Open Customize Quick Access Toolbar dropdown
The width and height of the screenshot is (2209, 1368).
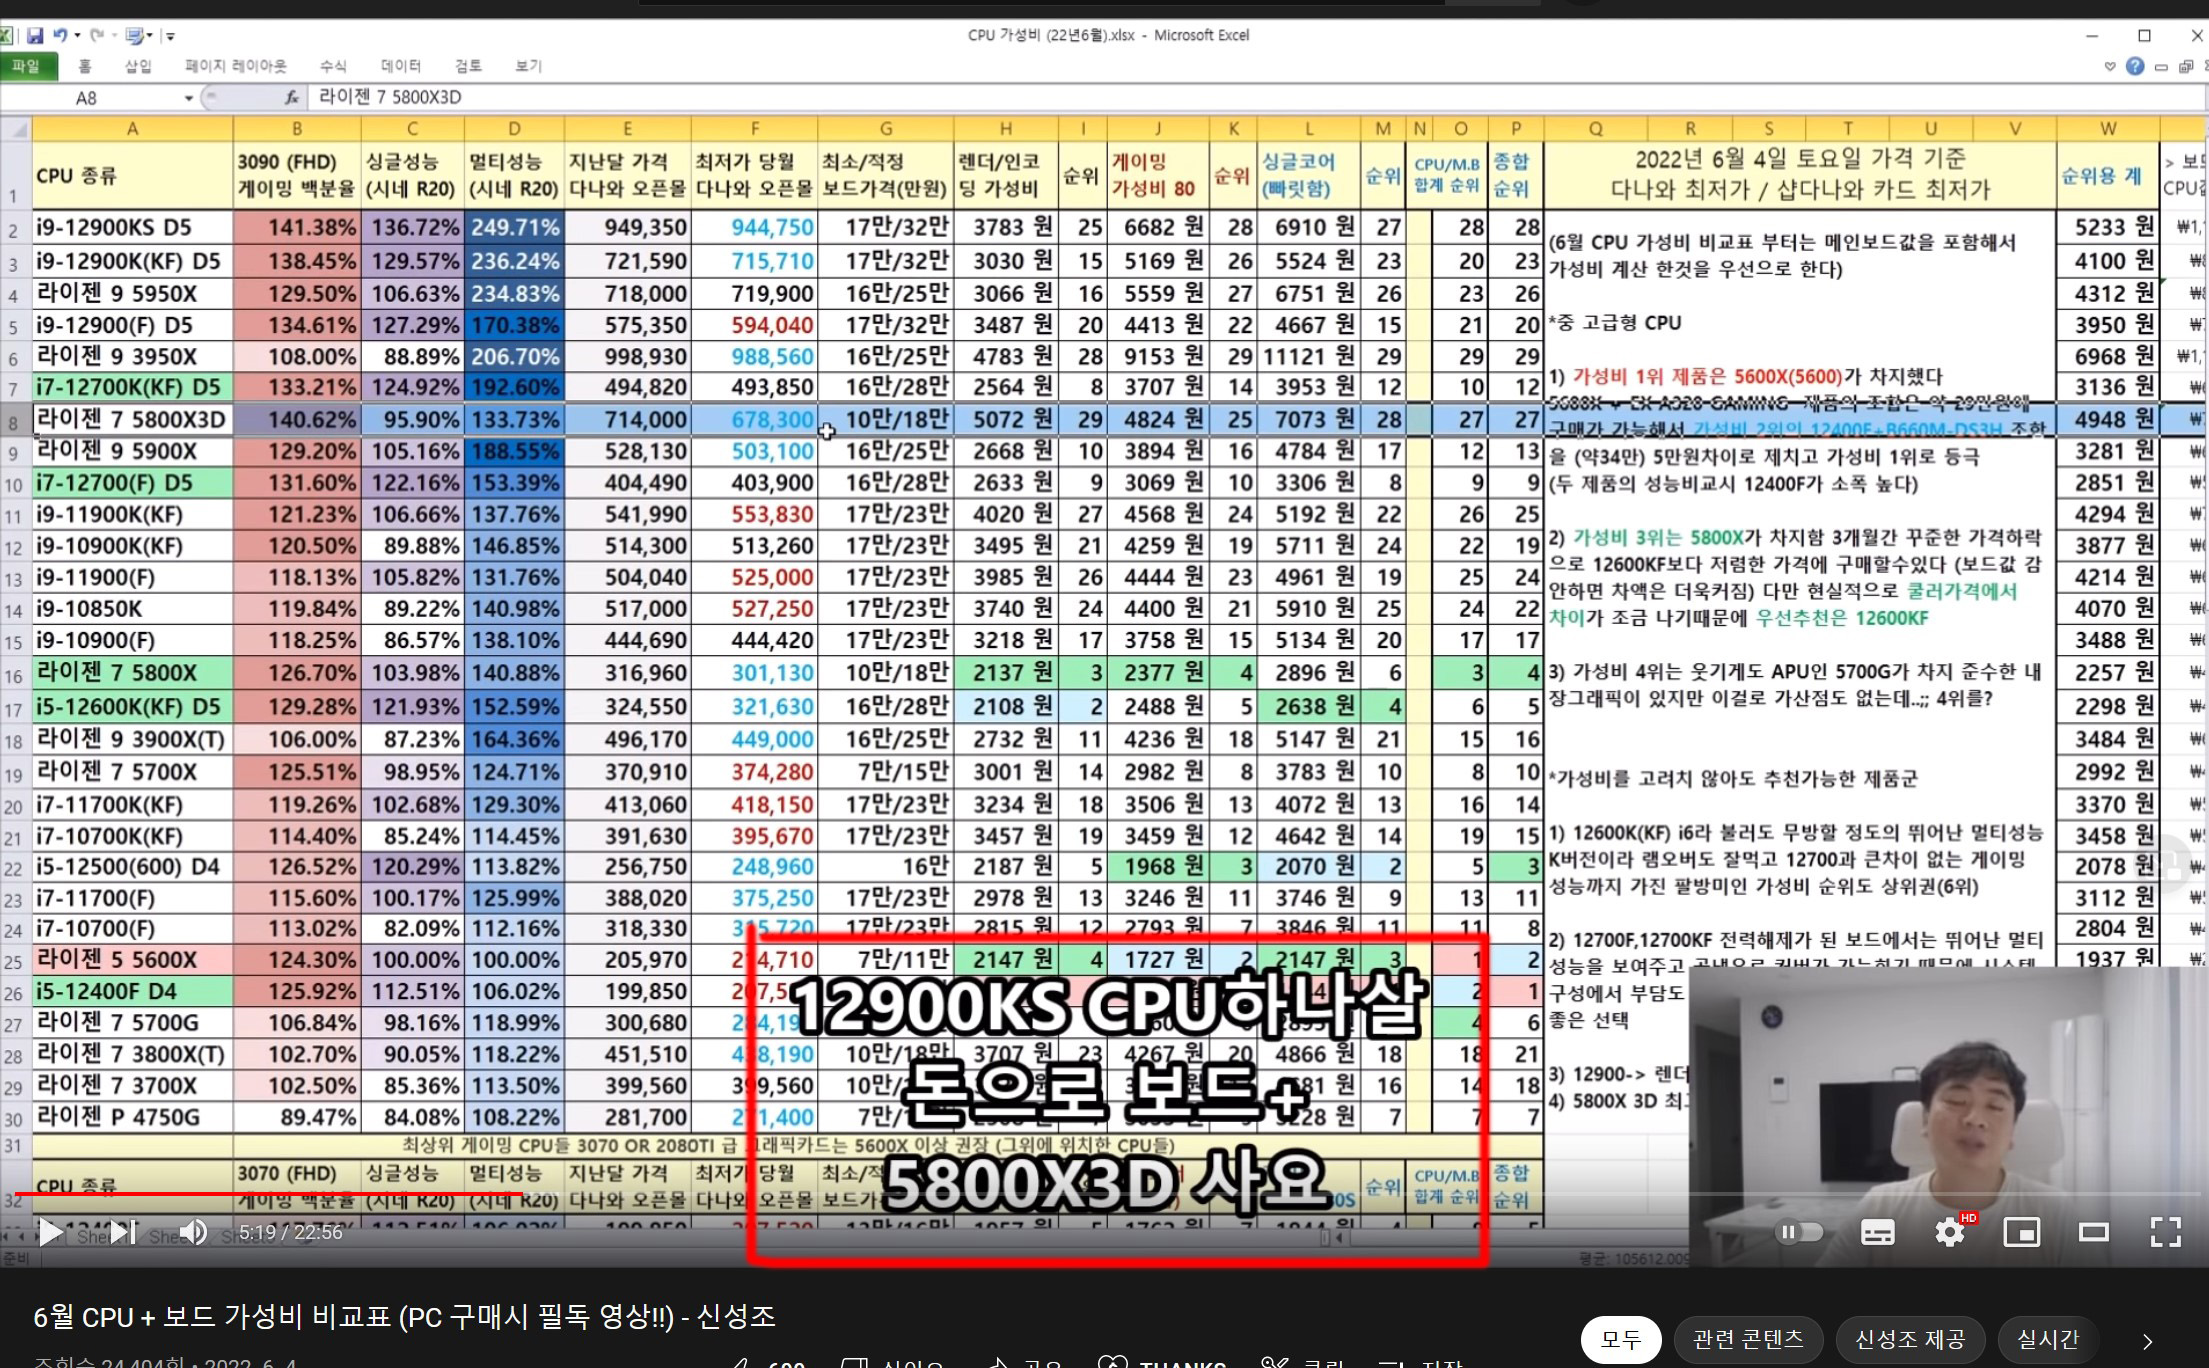(x=171, y=36)
